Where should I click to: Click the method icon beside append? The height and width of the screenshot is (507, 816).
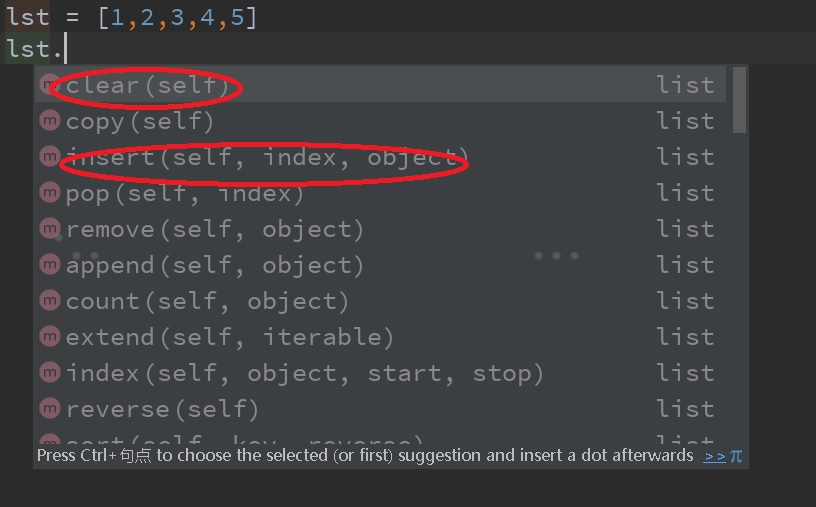pyautogui.click(x=49, y=265)
